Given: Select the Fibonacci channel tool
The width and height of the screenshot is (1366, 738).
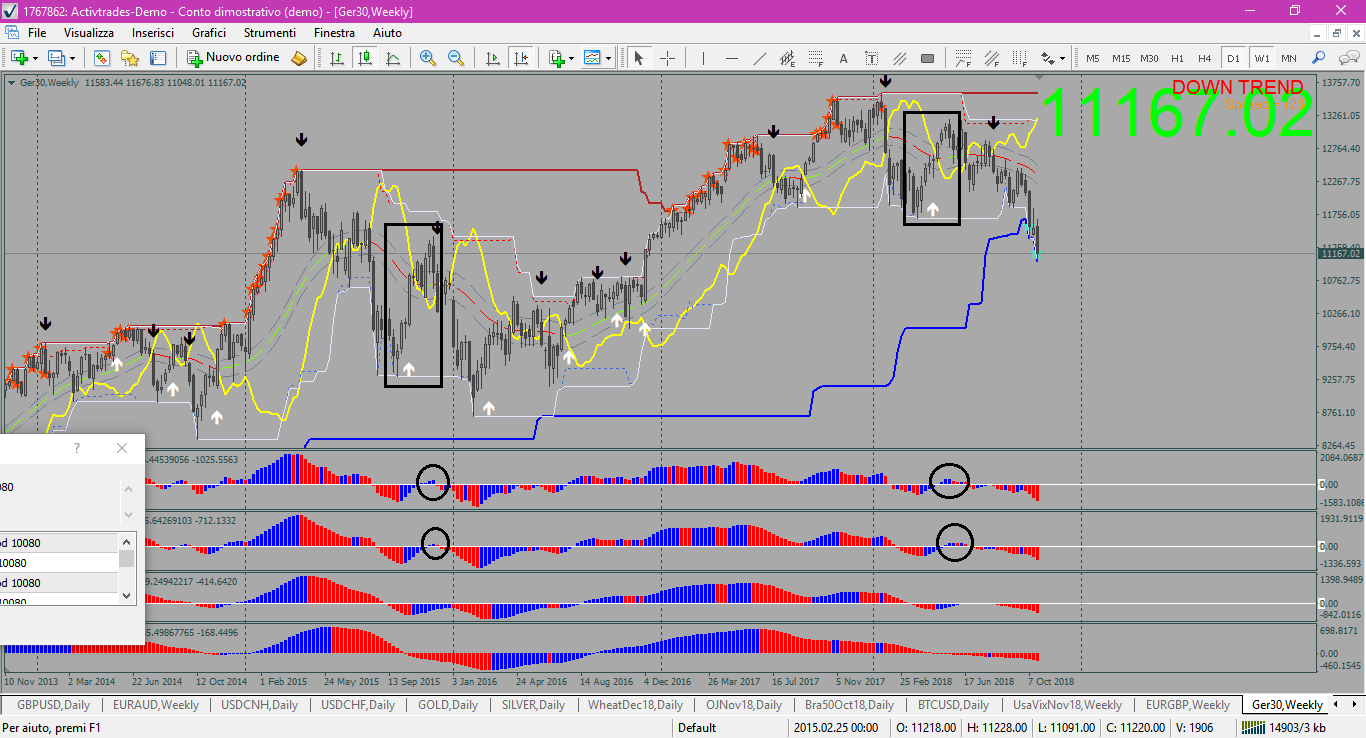Looking at the screenshot, I should tap(991, 58).
